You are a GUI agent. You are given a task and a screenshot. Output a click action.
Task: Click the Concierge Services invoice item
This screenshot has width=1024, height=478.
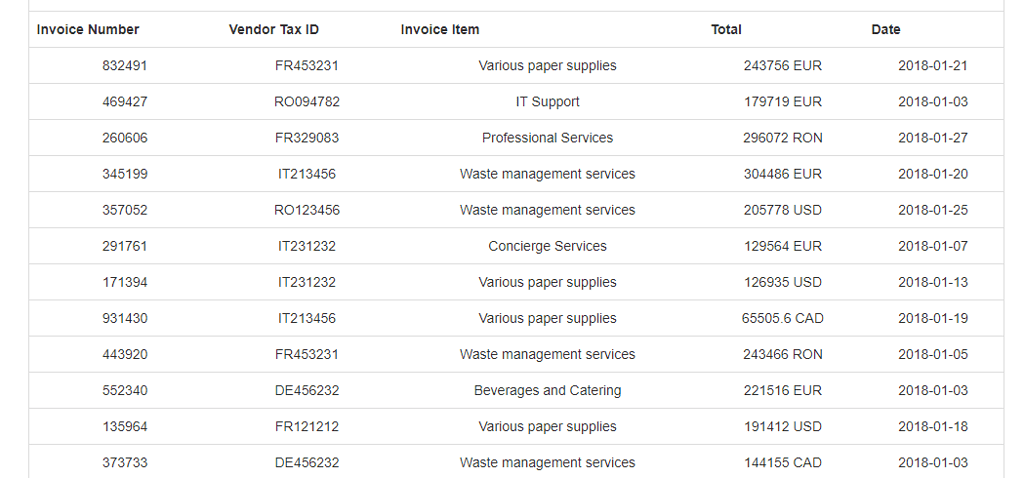click(547, 246)
